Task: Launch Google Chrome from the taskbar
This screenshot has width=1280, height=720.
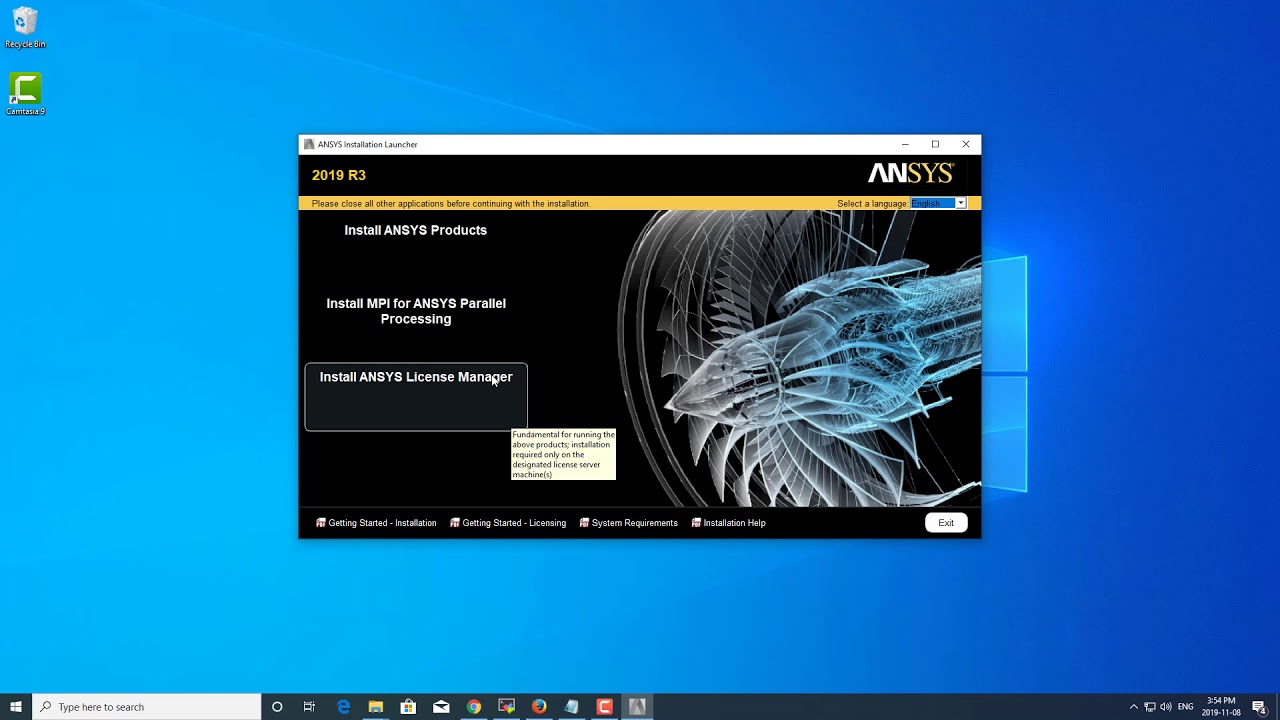Action: coord(474,707)
